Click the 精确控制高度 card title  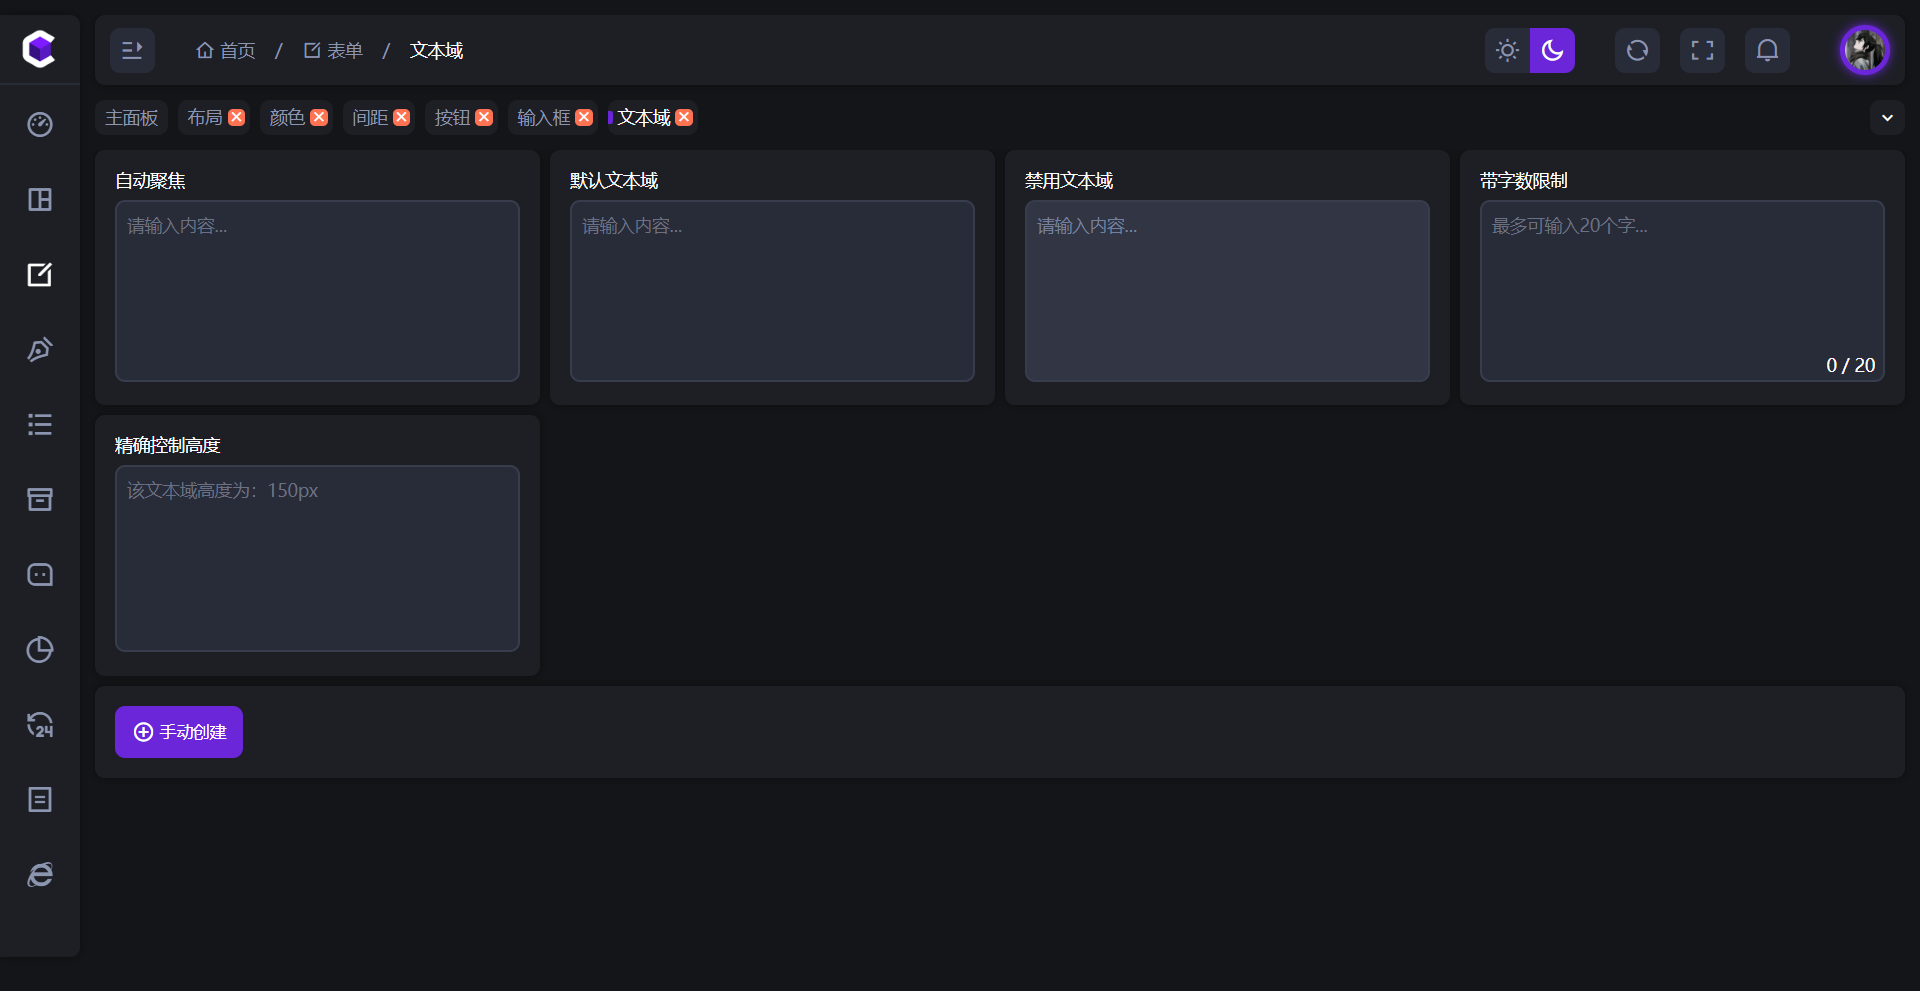click(x=168, y=446)
